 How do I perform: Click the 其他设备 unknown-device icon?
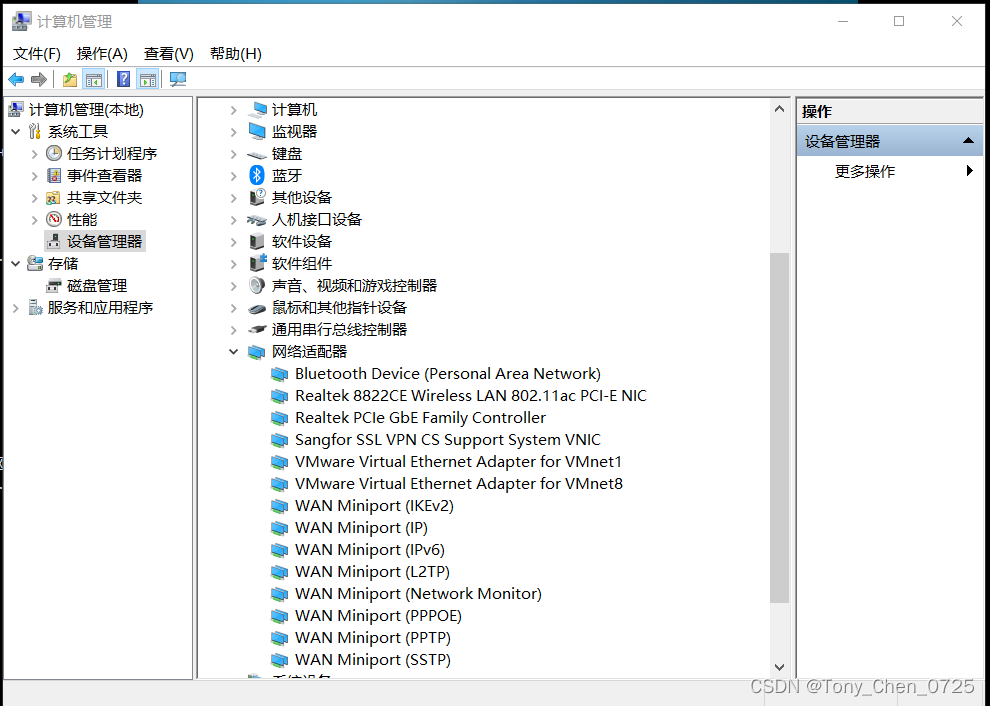pyautogui.click(x=257, y=197)
